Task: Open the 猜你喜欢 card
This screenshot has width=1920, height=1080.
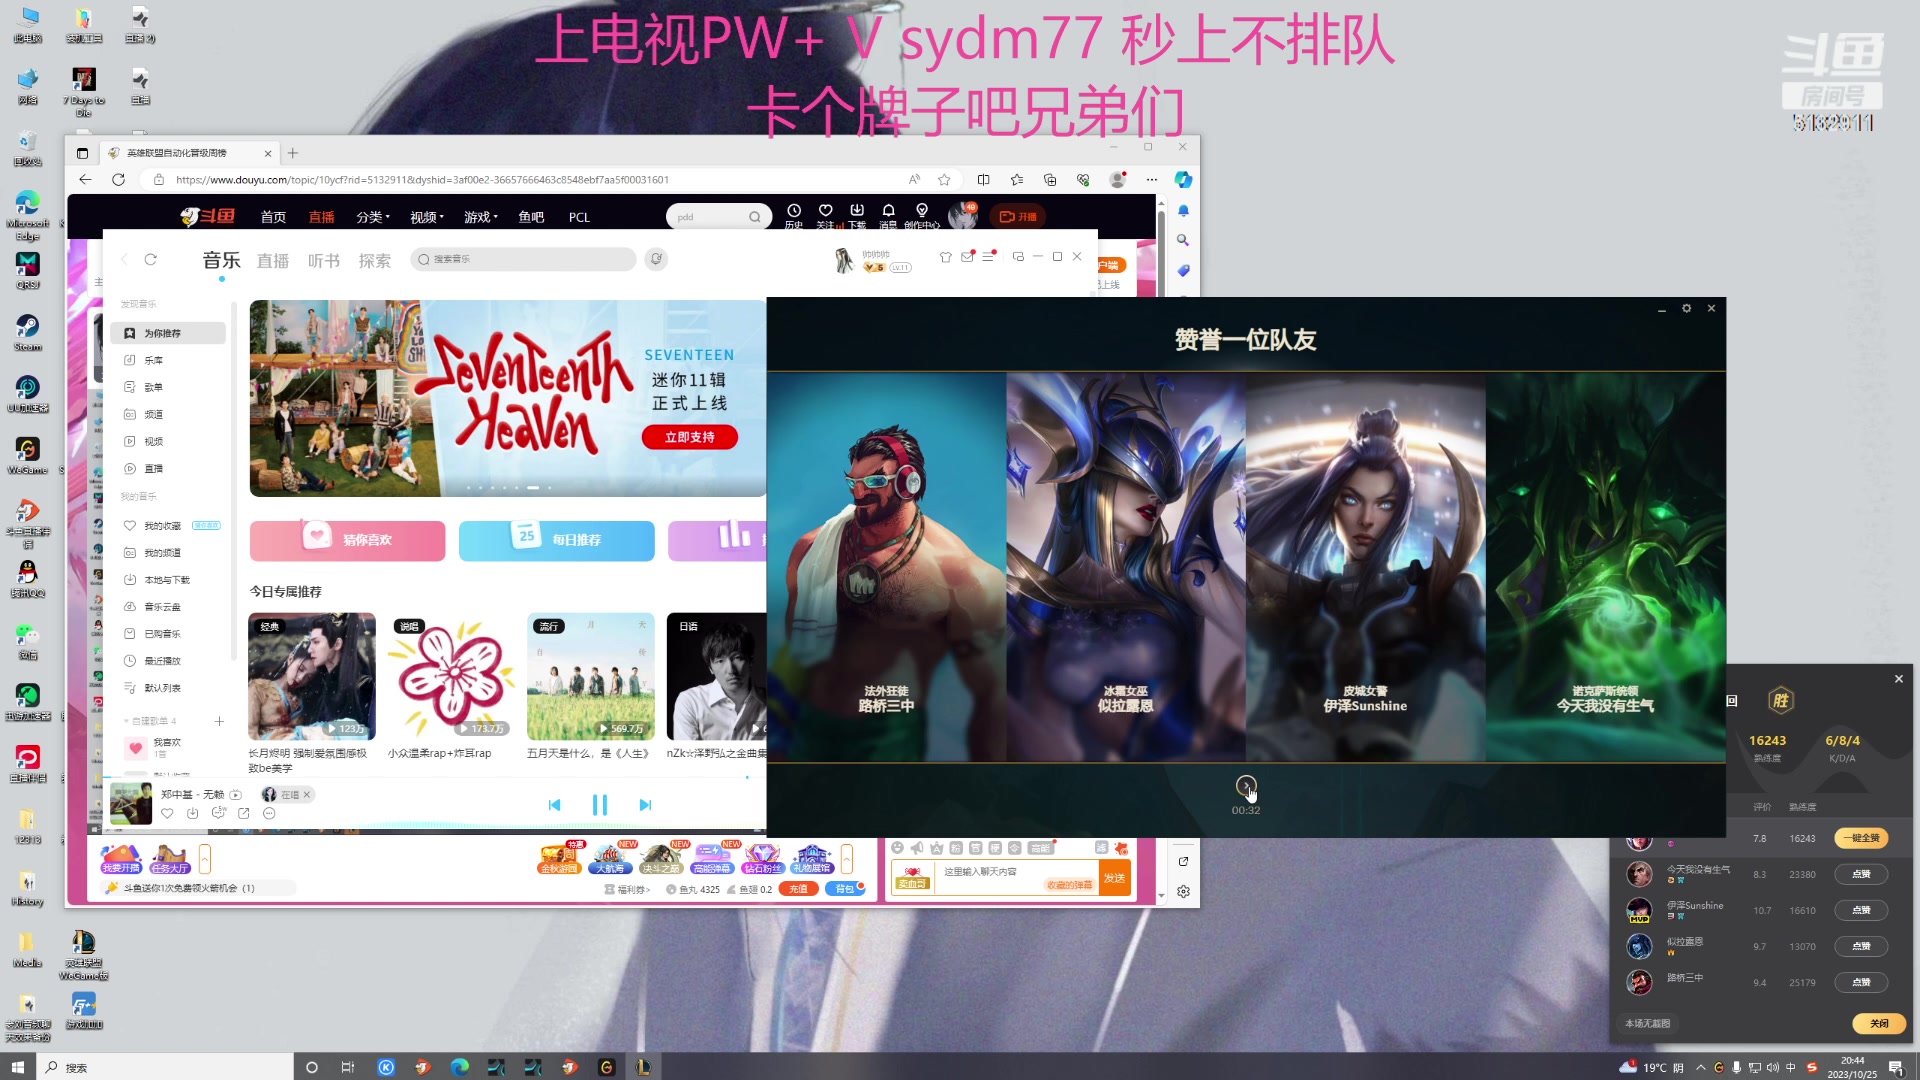Action: tap(347, 540)
